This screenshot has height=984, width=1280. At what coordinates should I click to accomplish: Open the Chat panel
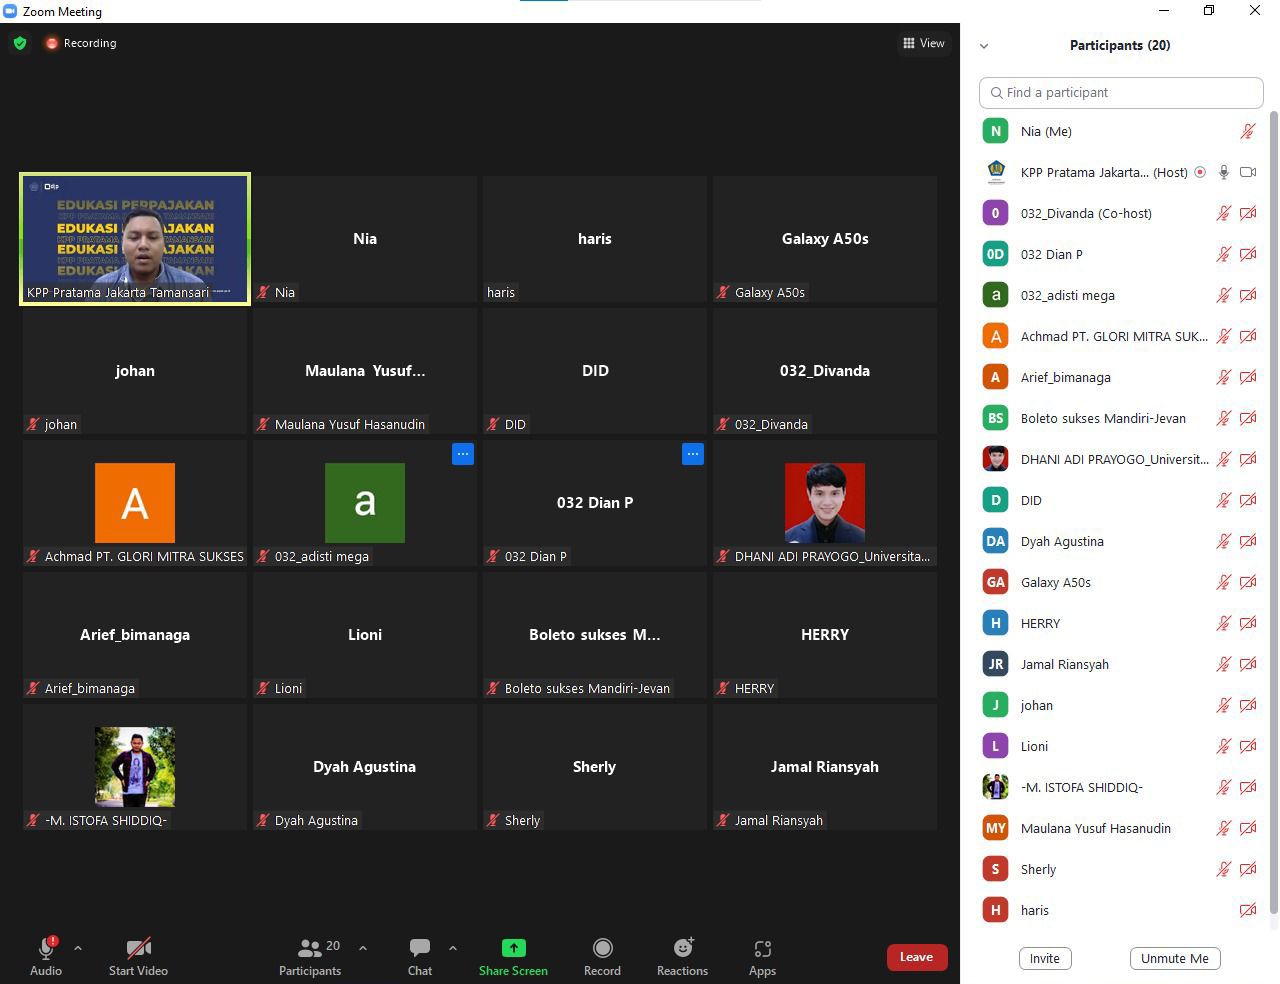tap(420, 948)
